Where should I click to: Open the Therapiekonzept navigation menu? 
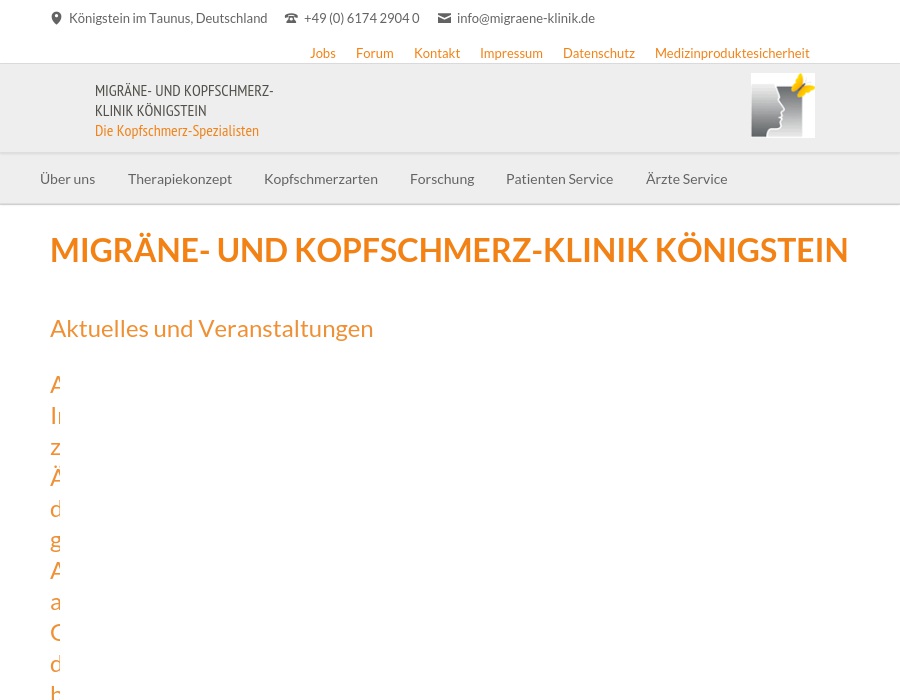point(180,178)
